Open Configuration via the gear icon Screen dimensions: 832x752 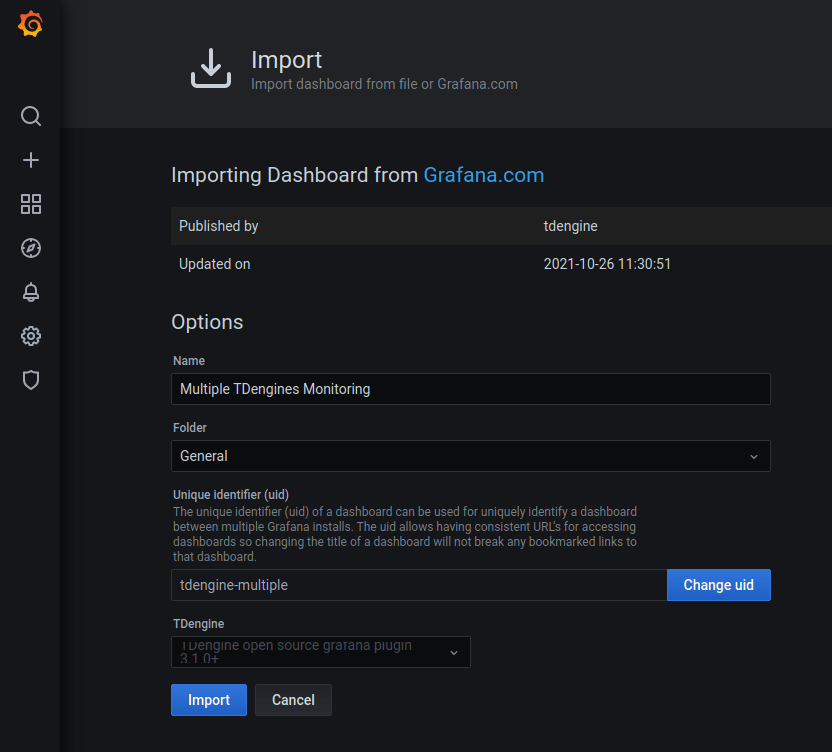pos(31,336)
